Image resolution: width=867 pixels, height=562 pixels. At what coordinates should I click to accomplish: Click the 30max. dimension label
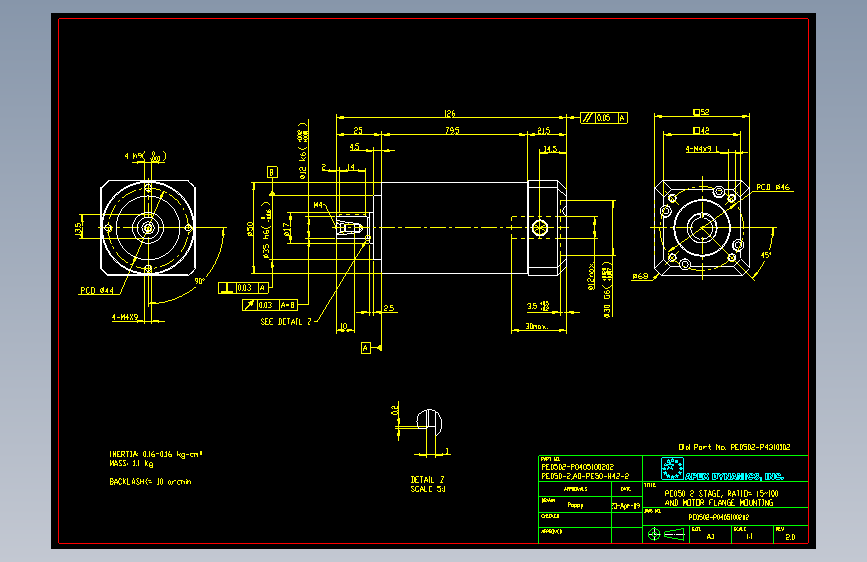[536, 326]
